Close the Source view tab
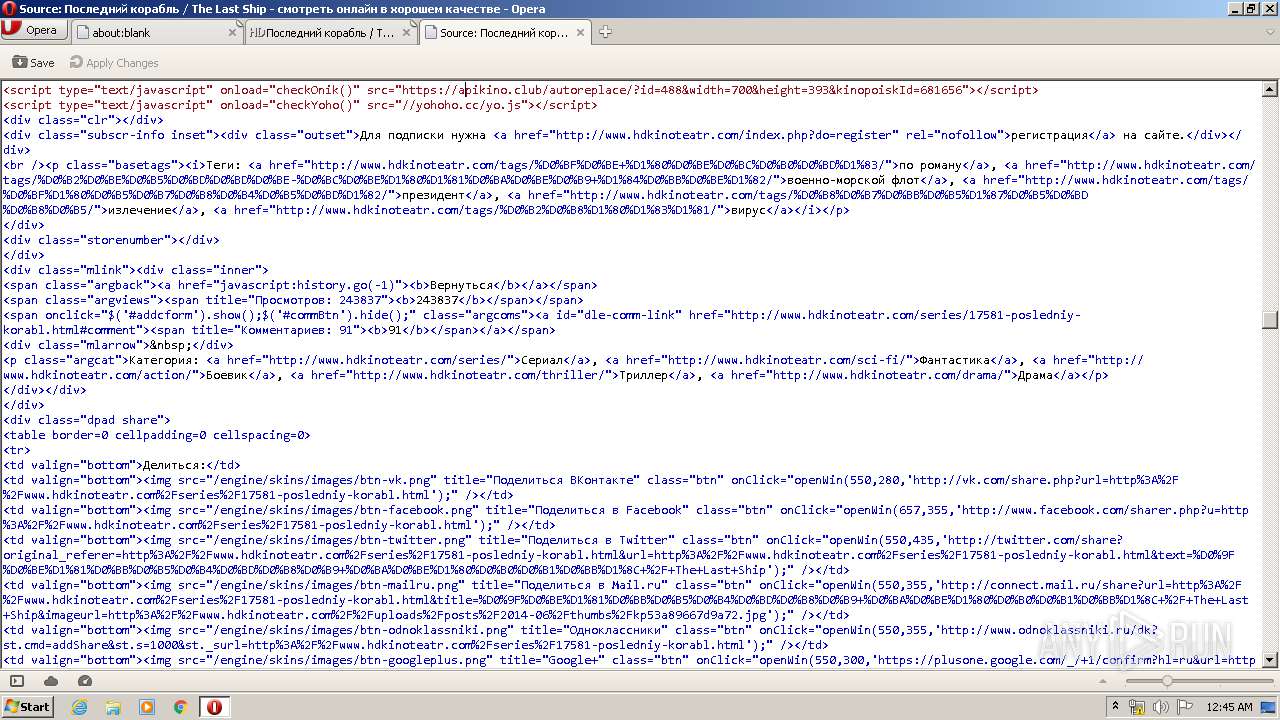Screen dimensions: 1280x720 point(579,32)
